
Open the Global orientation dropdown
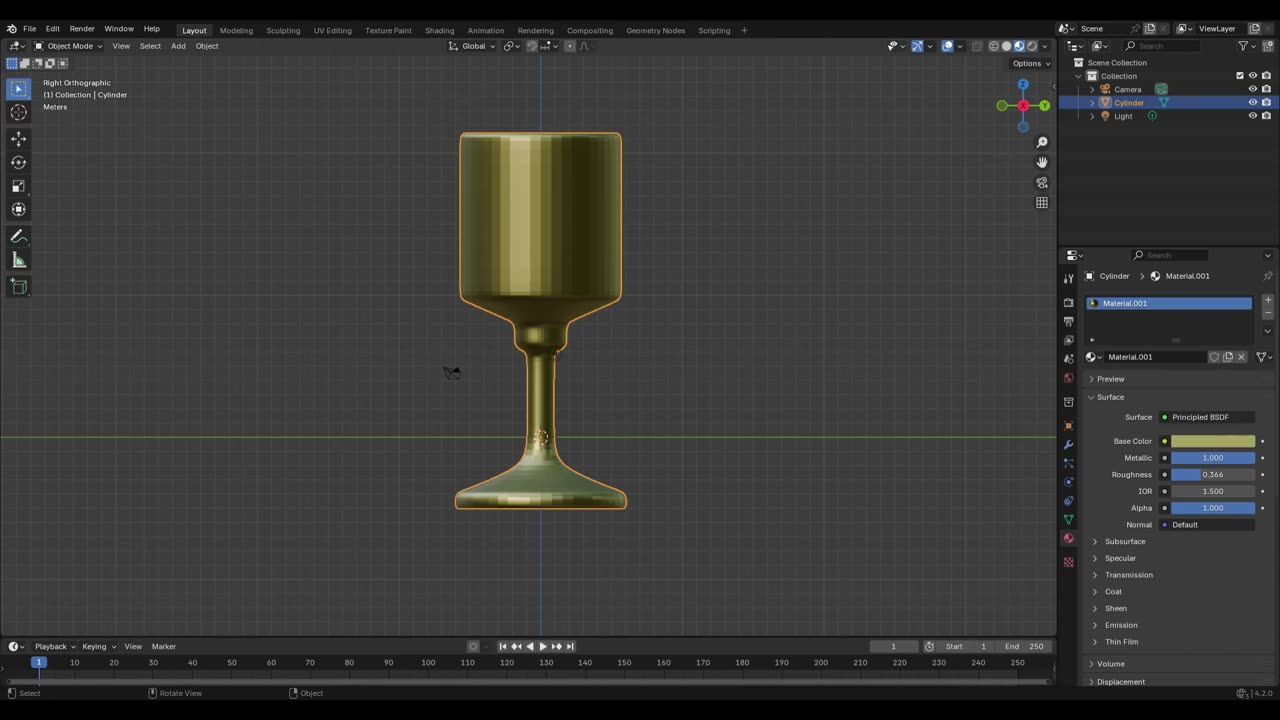tap(472, 46)
